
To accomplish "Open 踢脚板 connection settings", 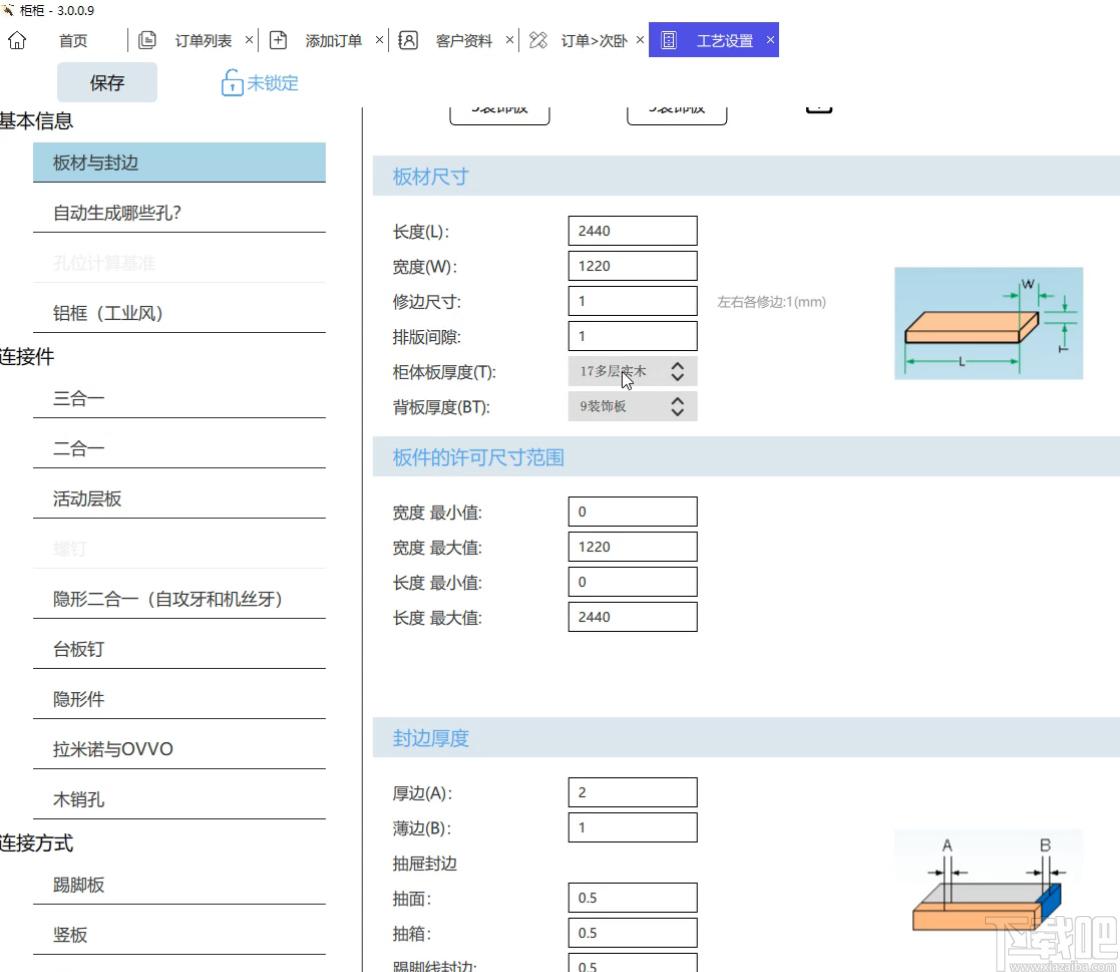I will (179, 884).
